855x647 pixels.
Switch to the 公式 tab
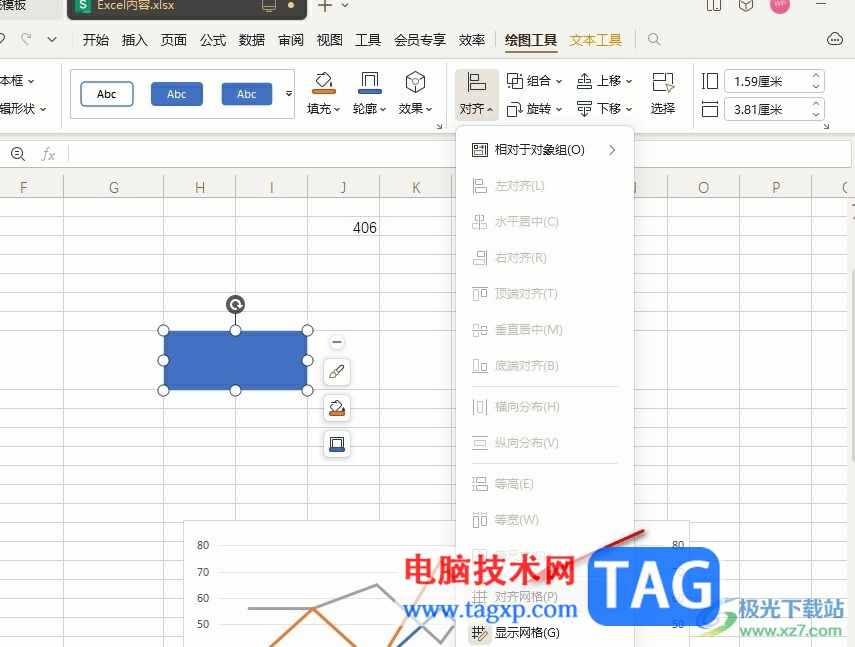213,40
